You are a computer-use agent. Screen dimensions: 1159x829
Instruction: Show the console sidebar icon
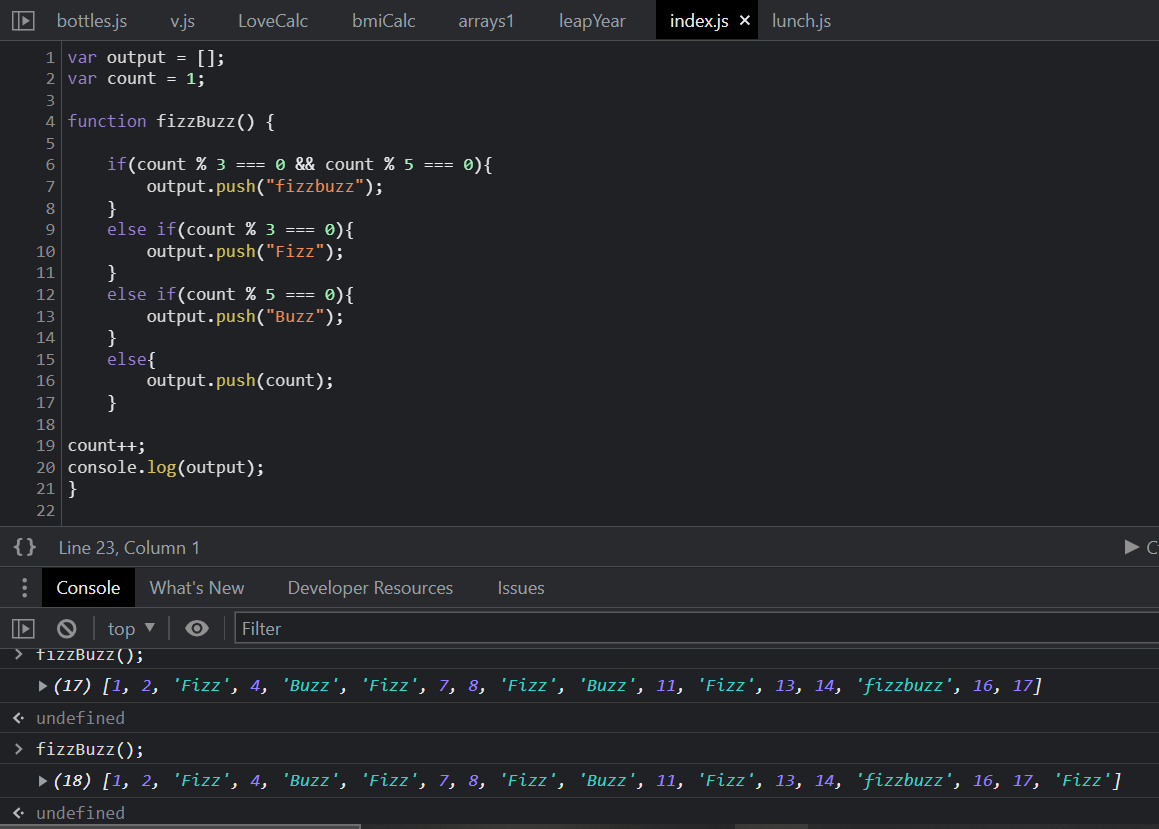pyautogui.click(x=23, y=629)
